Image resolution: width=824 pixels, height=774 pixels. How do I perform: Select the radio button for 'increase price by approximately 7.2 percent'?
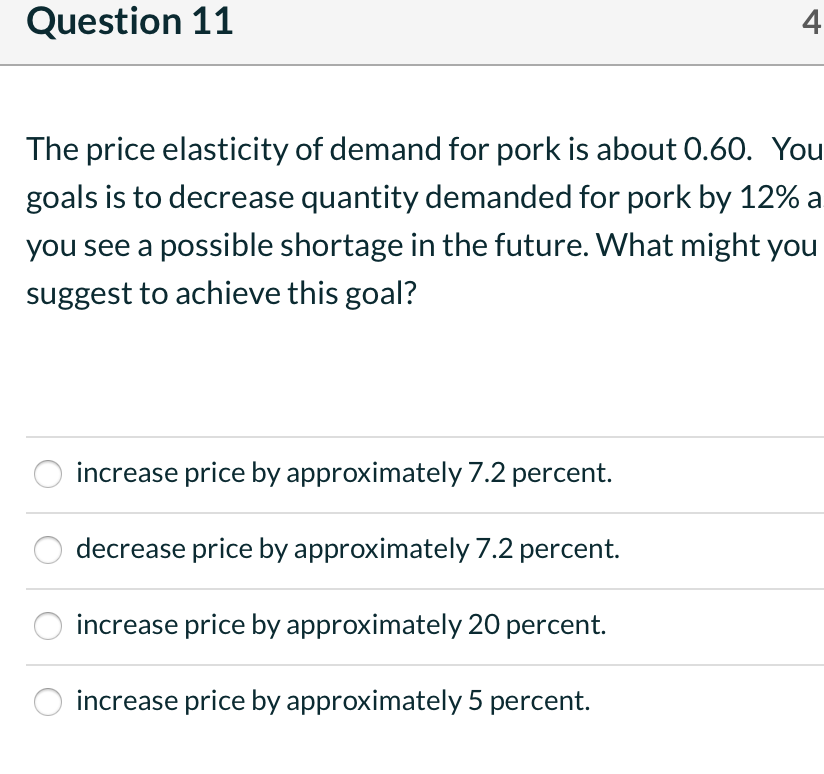pyautogui.click(x=48, y=474)
